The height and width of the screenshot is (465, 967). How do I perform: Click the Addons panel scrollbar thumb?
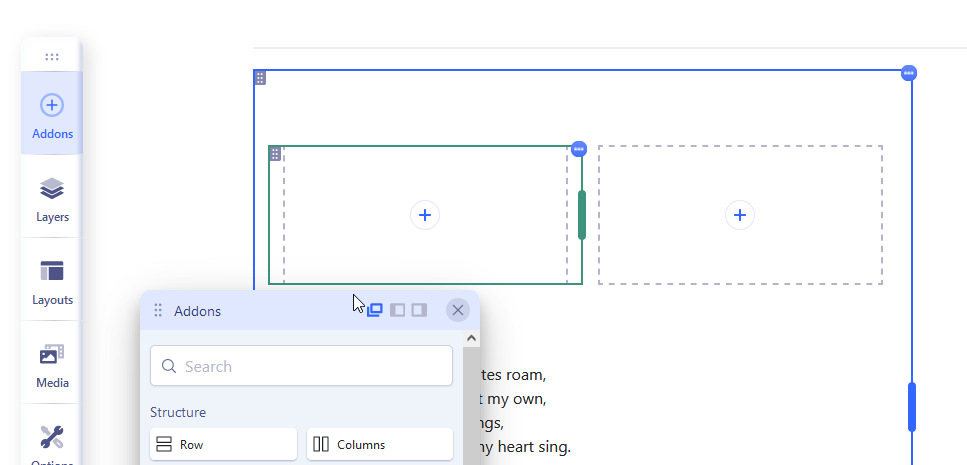(471, 407)
